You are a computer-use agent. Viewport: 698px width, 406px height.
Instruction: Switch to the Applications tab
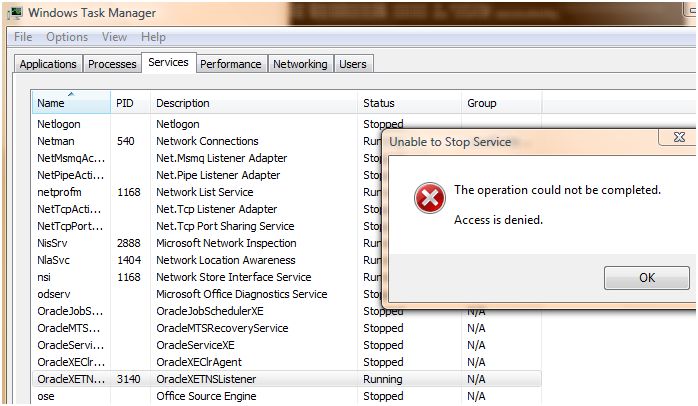47,64
